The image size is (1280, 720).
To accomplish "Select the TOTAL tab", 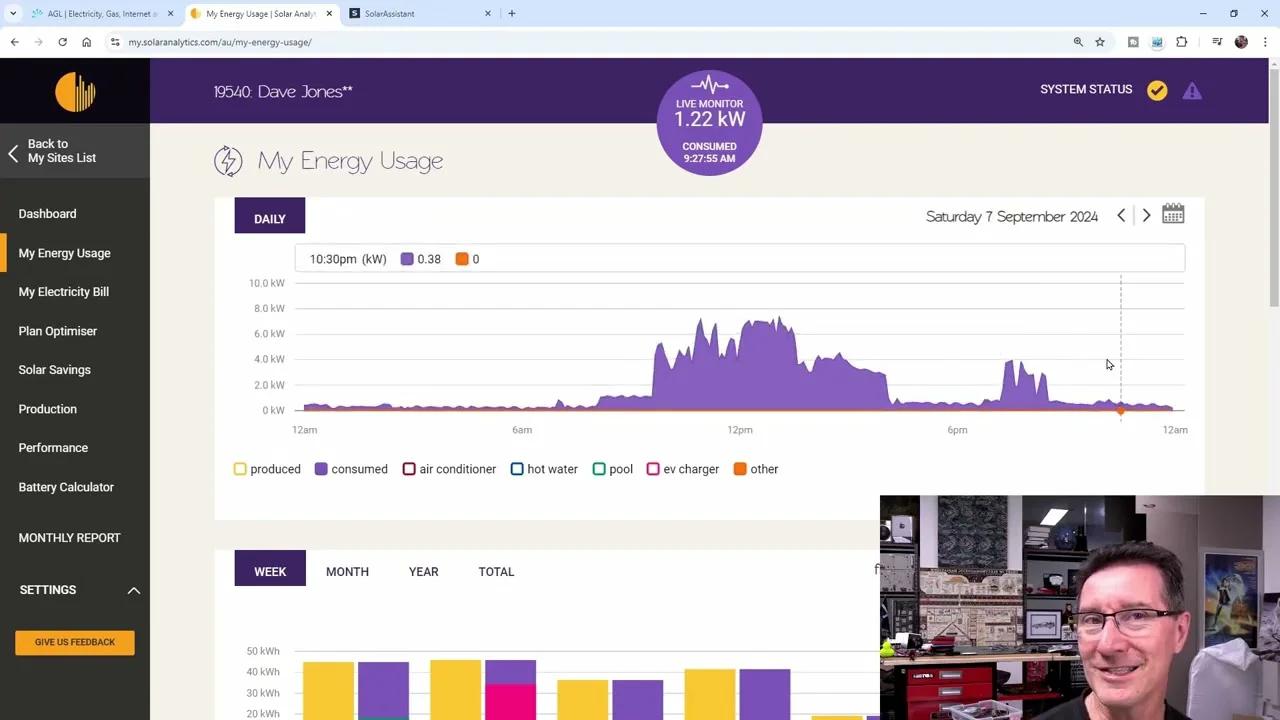I will point(496,571).
